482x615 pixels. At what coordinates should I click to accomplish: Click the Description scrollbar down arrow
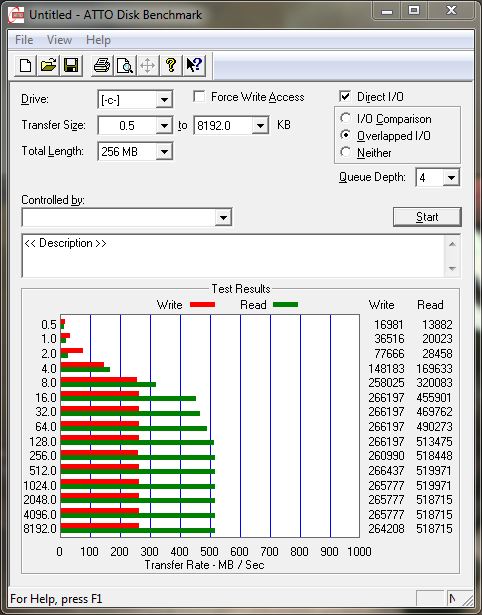pyautogui.click(x=452, y=269)
